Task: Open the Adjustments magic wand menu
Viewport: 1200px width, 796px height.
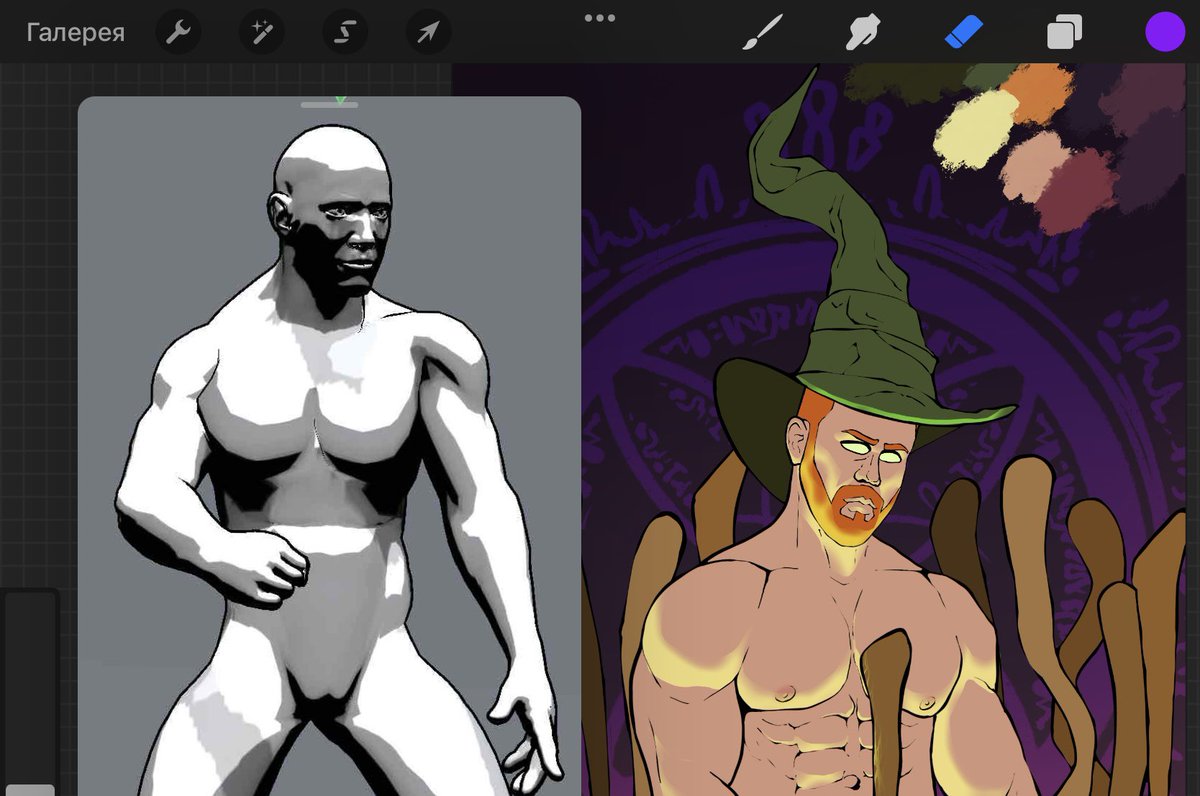Action: click(261, 33)
